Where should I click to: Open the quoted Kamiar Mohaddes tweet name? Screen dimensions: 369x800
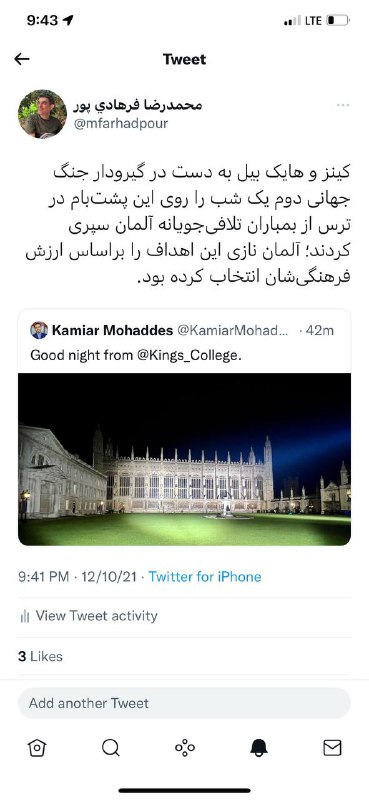click(x=112, y=330)
